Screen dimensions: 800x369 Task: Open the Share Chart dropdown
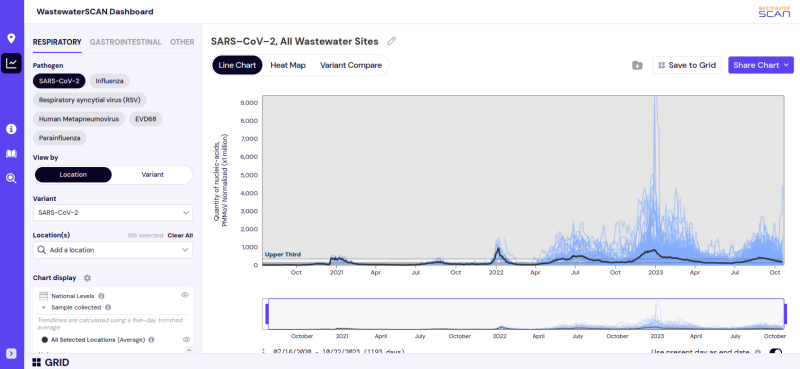[761, 65]
